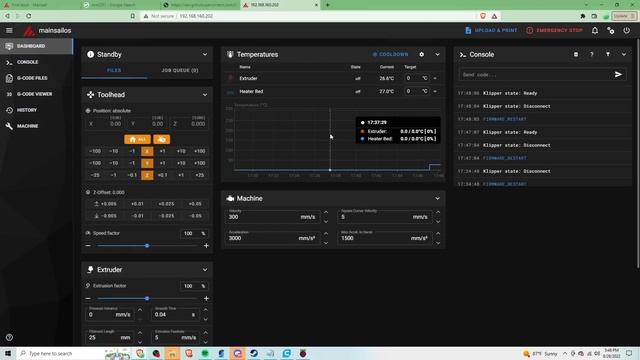
Task: Open Extruder target preset dropdown
Action: point(435,78)
